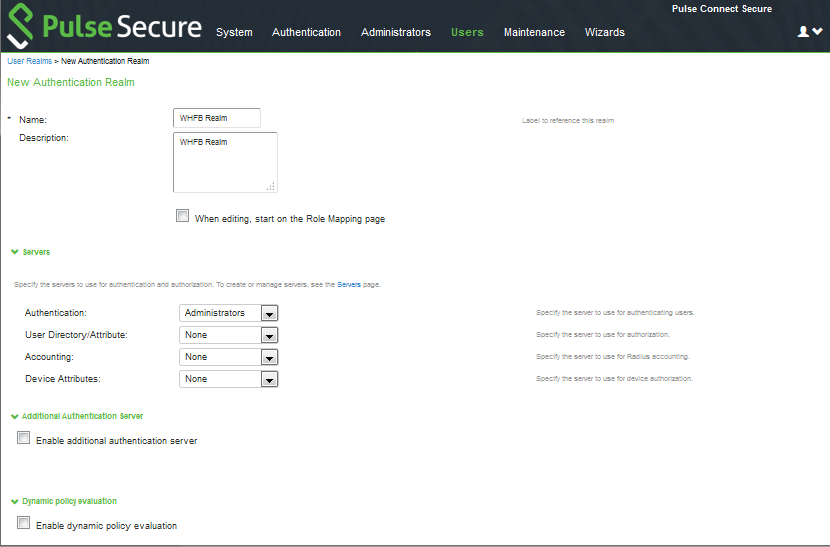Collapse the Dynamic policy evaluation section
830x547 pixels.
pyautogui.click(x=15, y=501)
